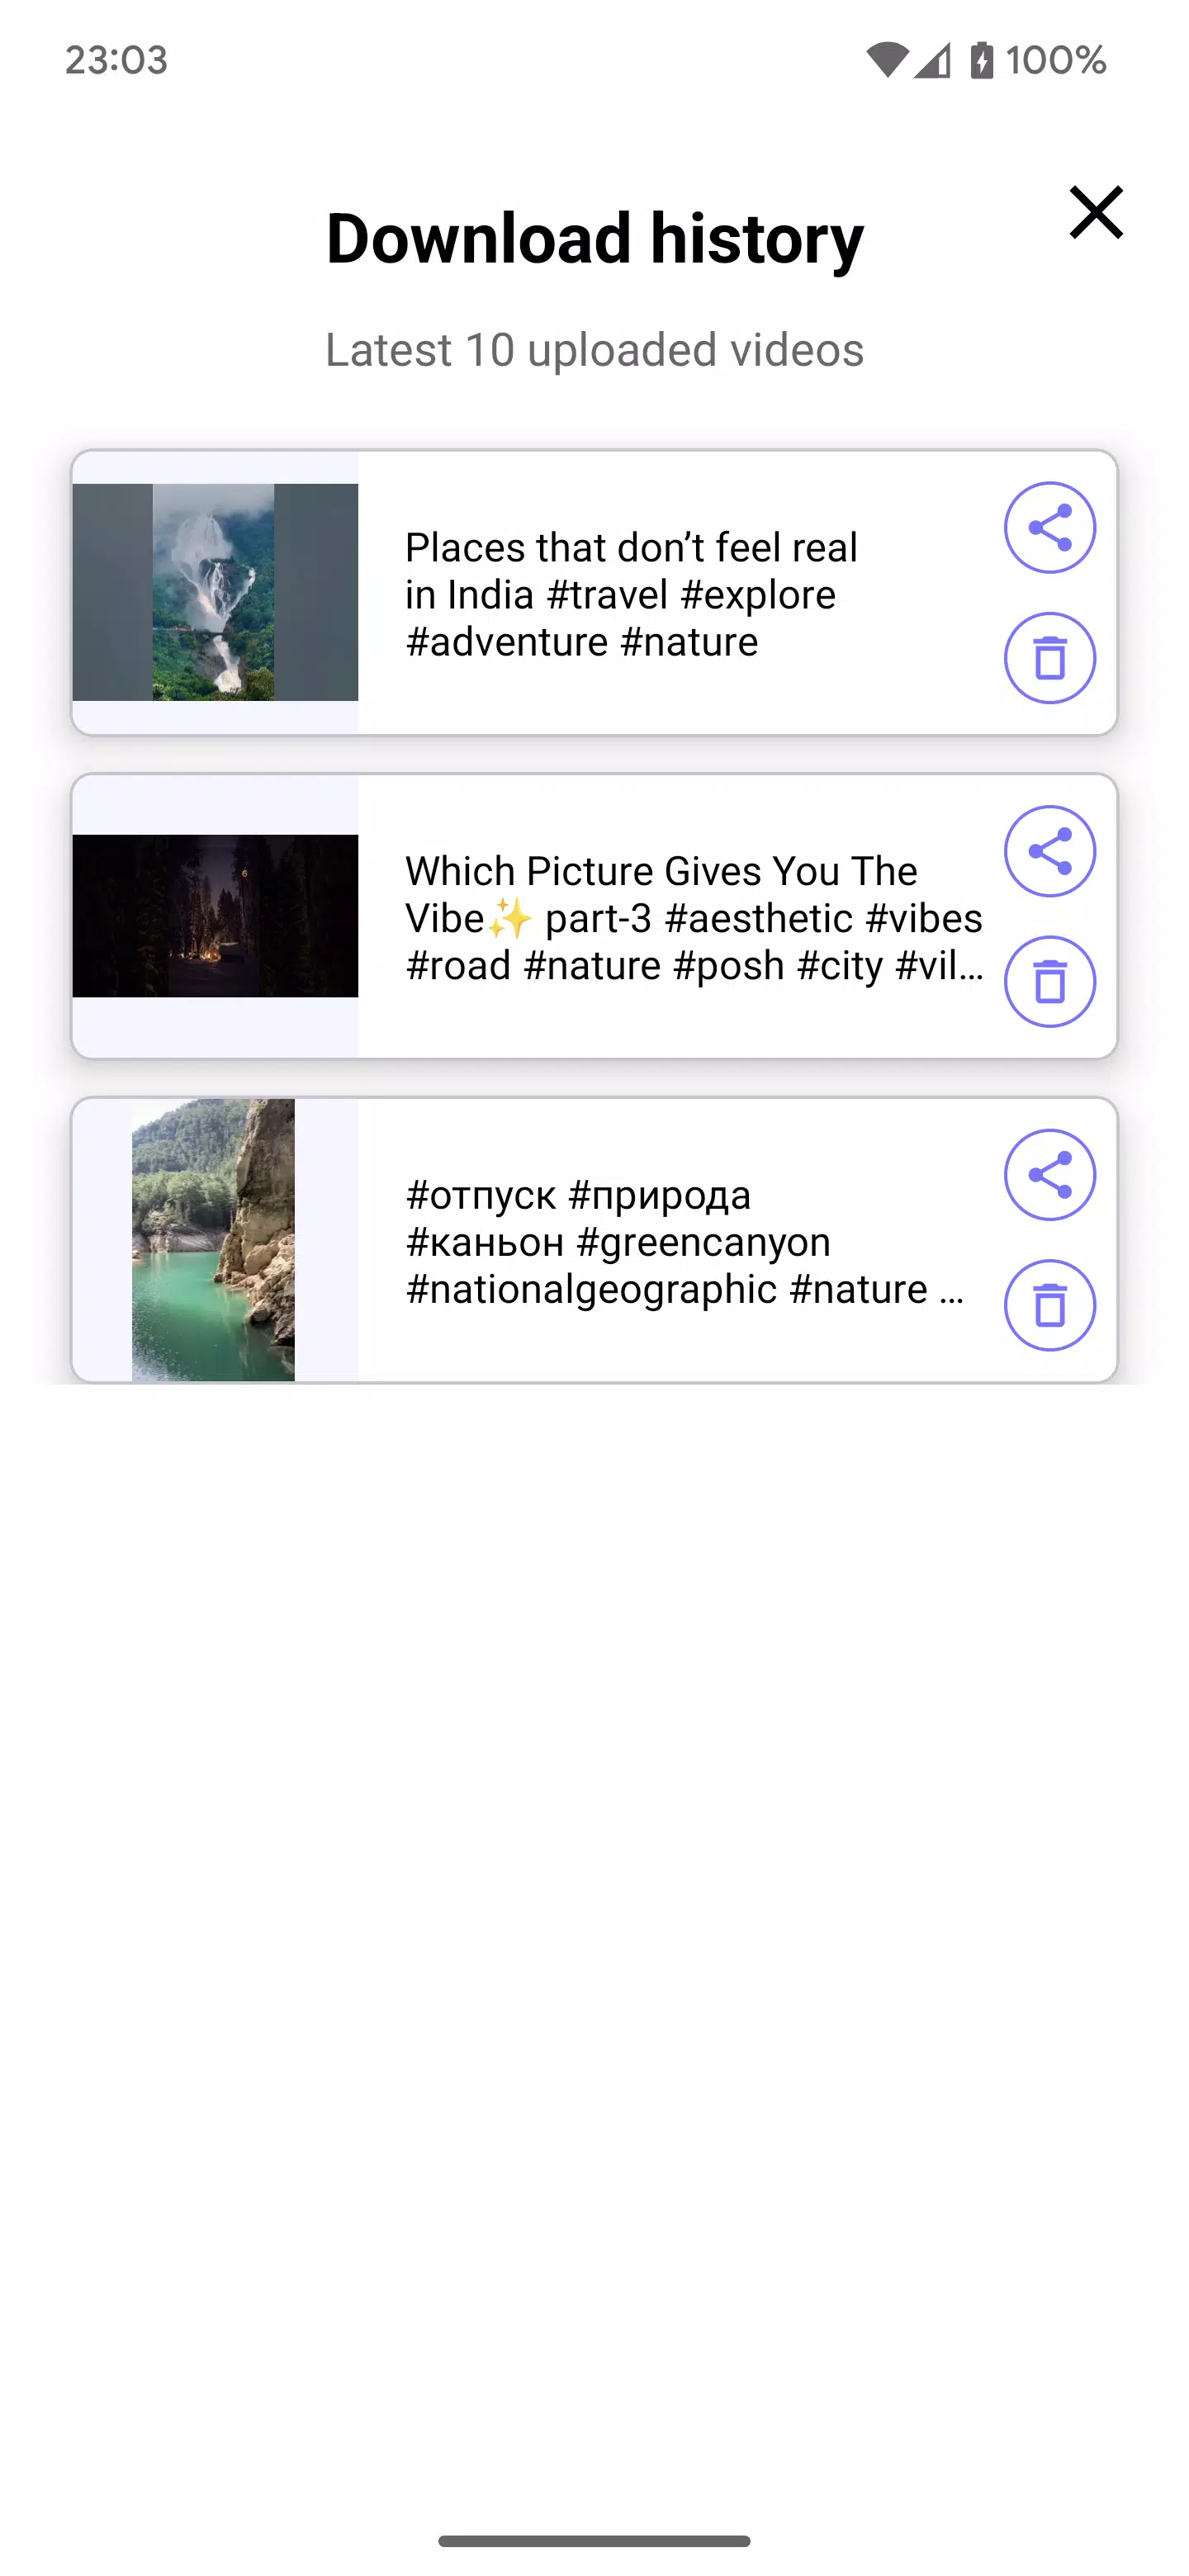Tap the cellular signal icon in status bar

tap(932, 60)
